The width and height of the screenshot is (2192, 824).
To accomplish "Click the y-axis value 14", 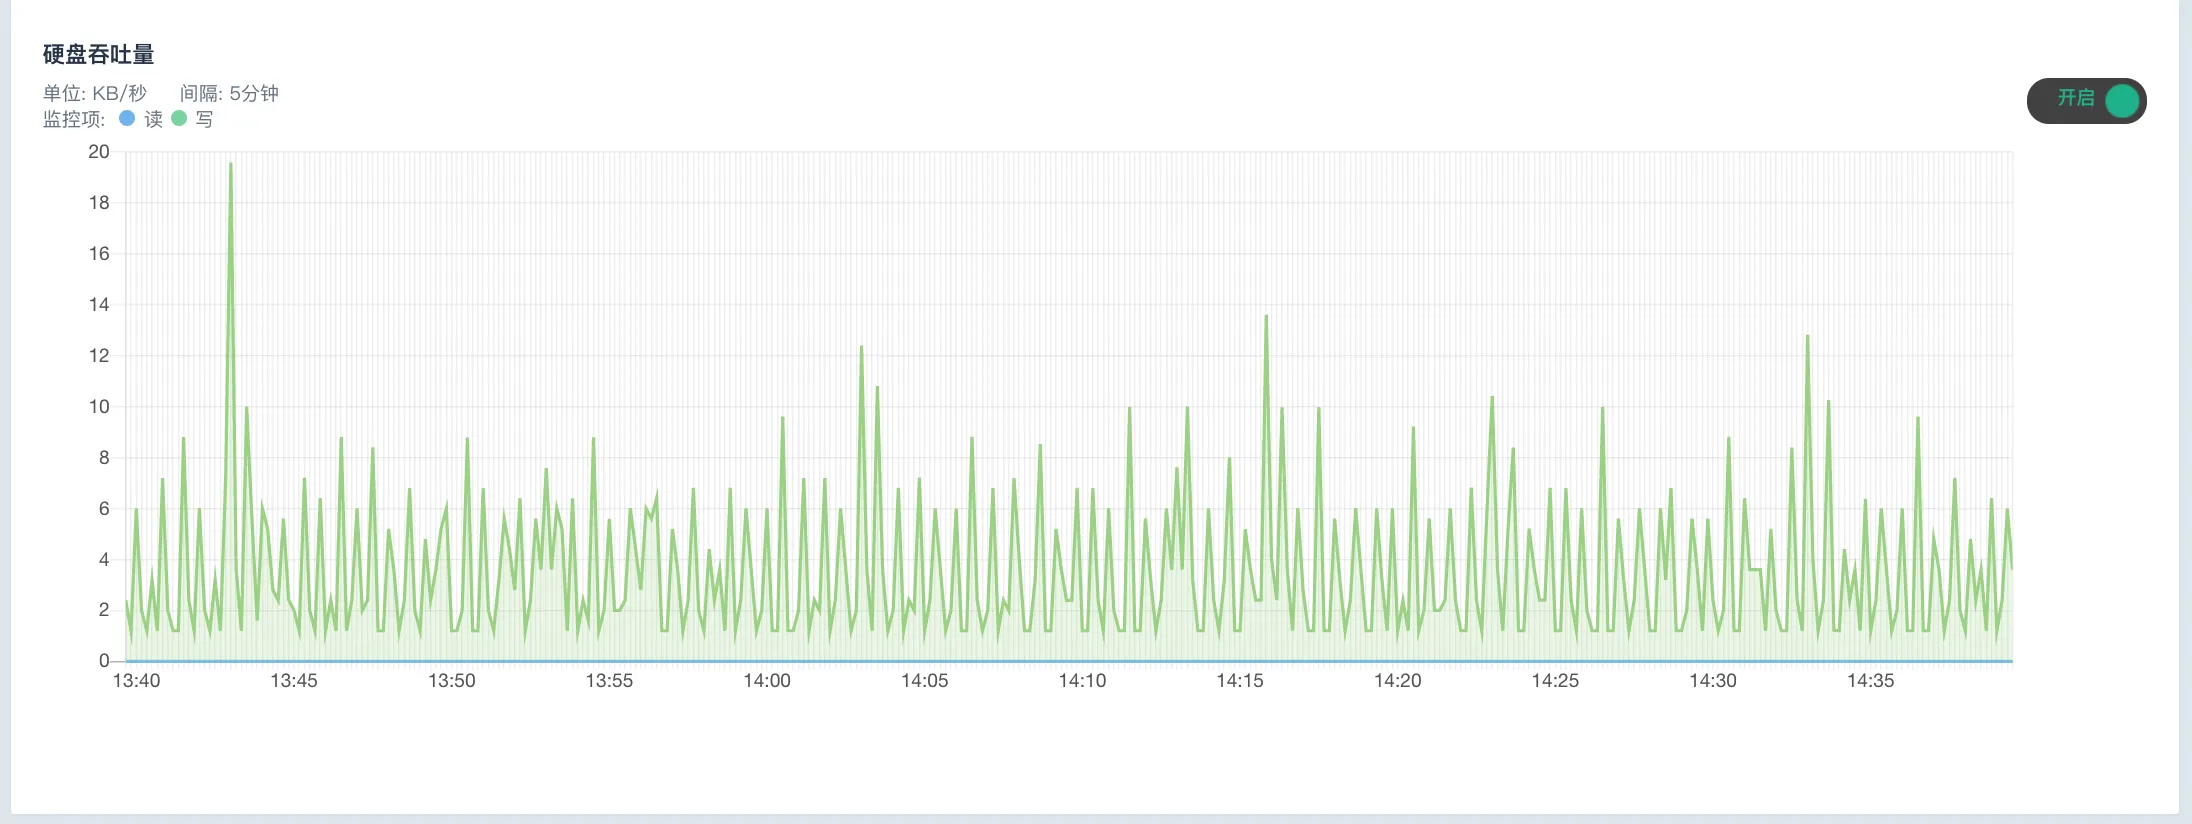I will coord(99,305).
